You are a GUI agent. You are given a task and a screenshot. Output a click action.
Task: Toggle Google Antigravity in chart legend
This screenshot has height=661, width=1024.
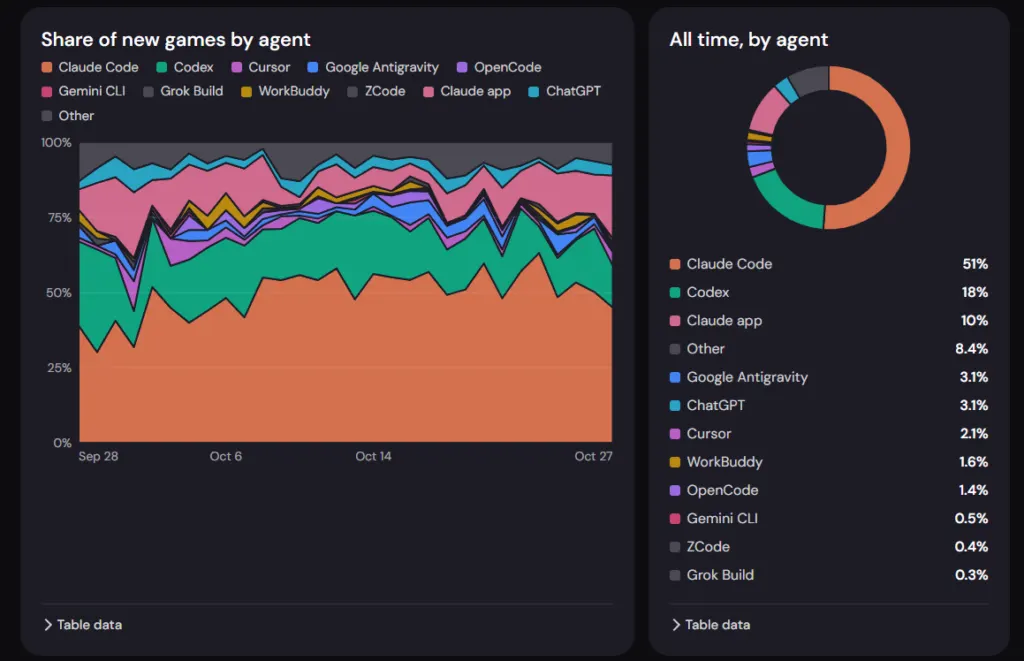coord(373,67)
